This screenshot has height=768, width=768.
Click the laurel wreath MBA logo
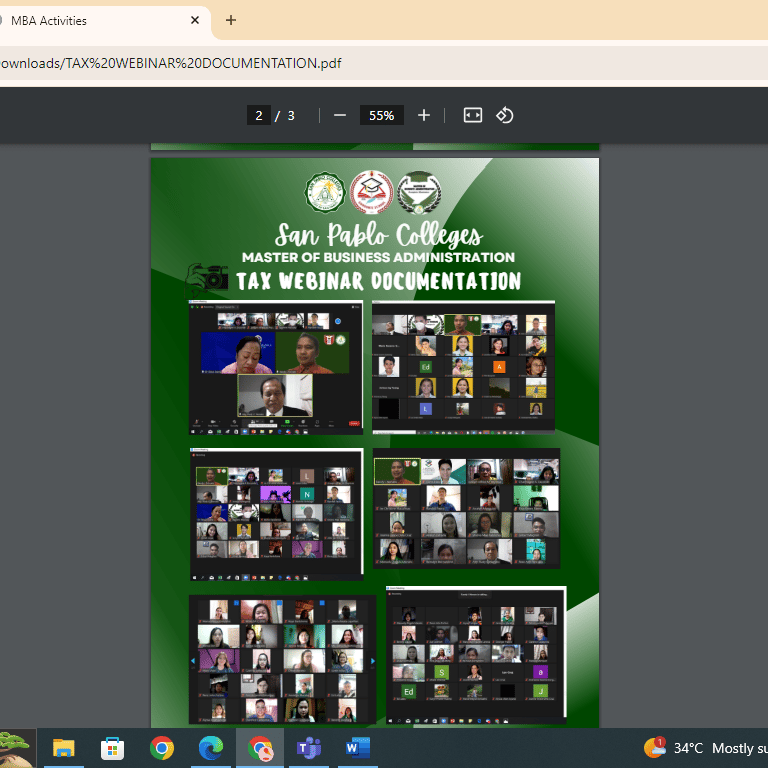point(419,192)
